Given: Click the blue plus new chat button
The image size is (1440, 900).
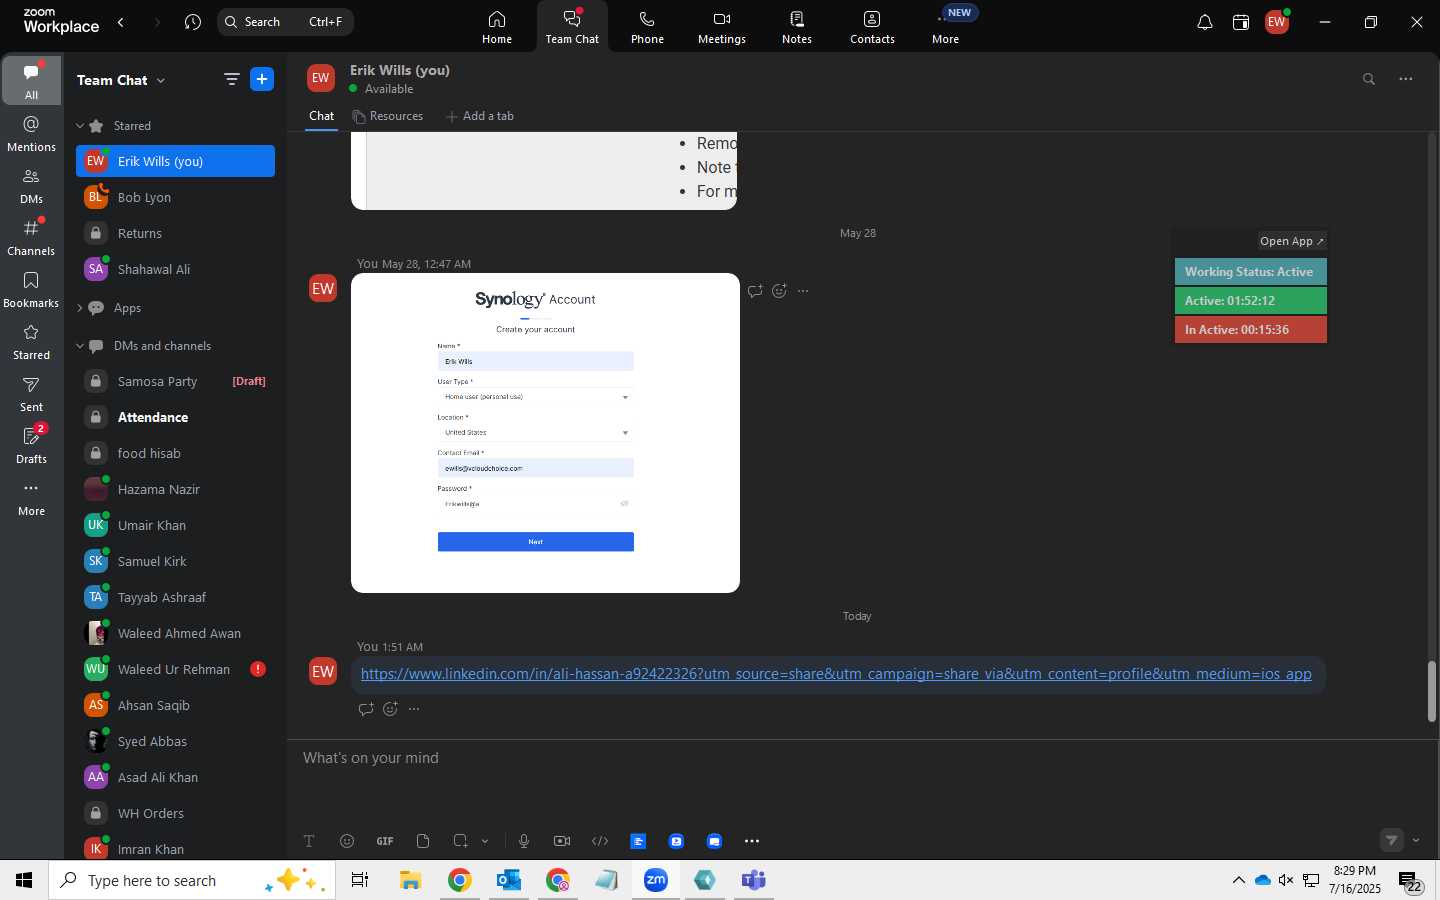Looking at the screenshot, I should click(x=262, y=79).
